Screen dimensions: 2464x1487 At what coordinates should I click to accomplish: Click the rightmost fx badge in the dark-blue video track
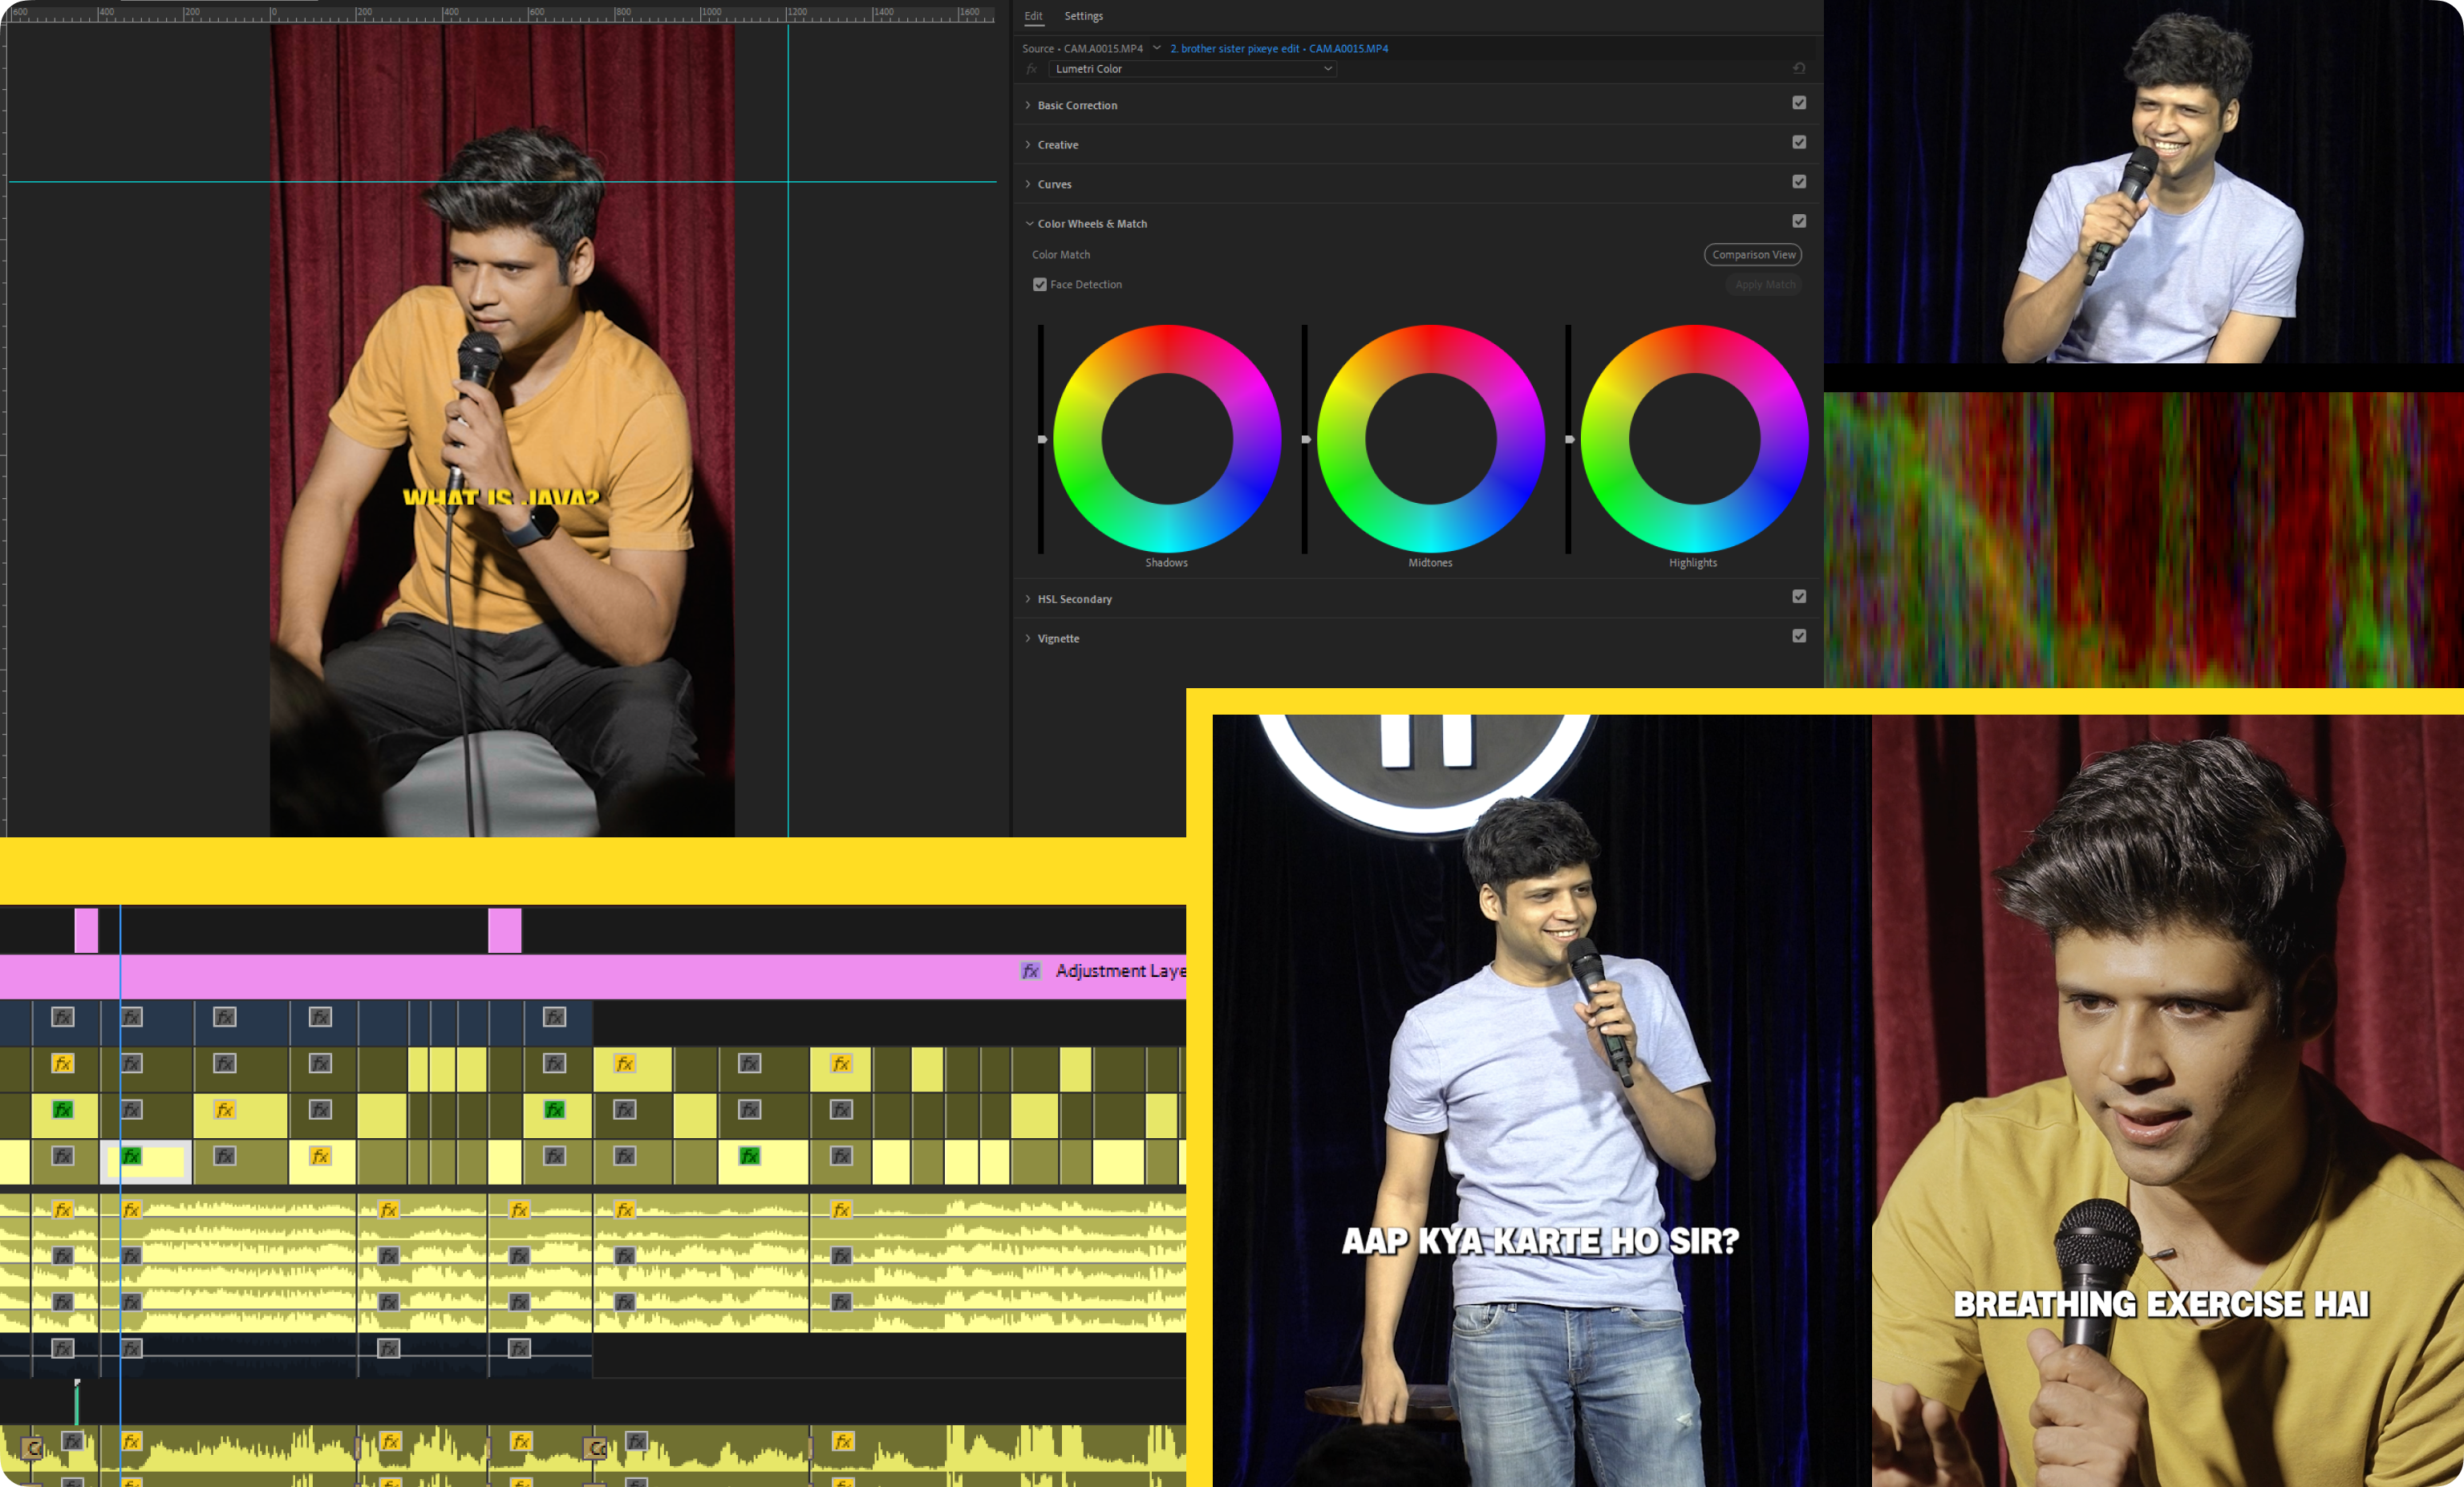(554, 1017)
